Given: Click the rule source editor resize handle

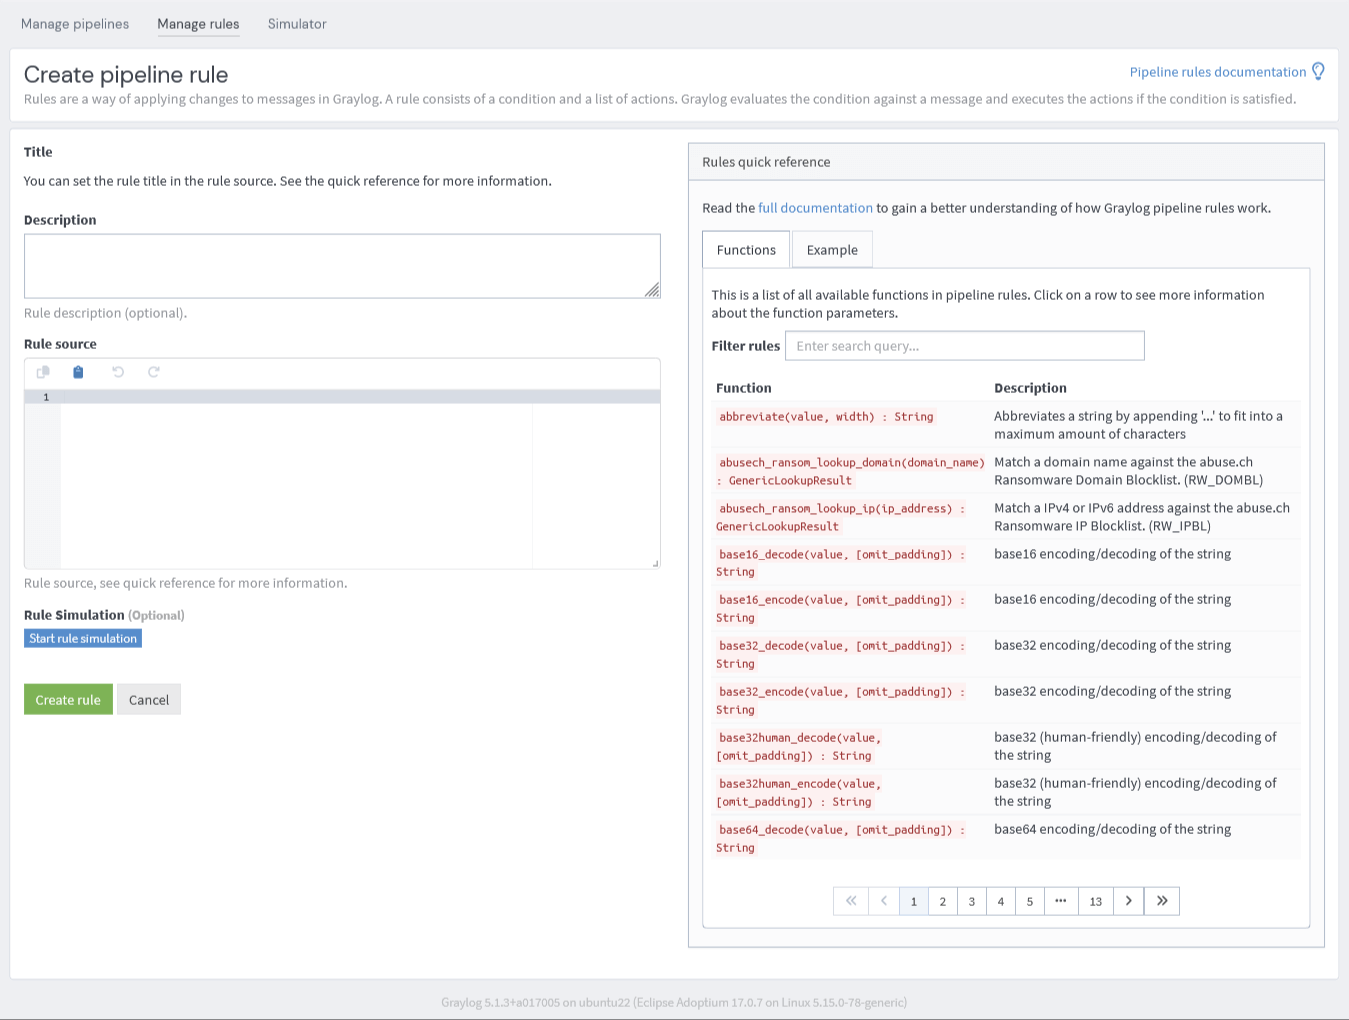Looking at the screenshot, I should 655,563.
